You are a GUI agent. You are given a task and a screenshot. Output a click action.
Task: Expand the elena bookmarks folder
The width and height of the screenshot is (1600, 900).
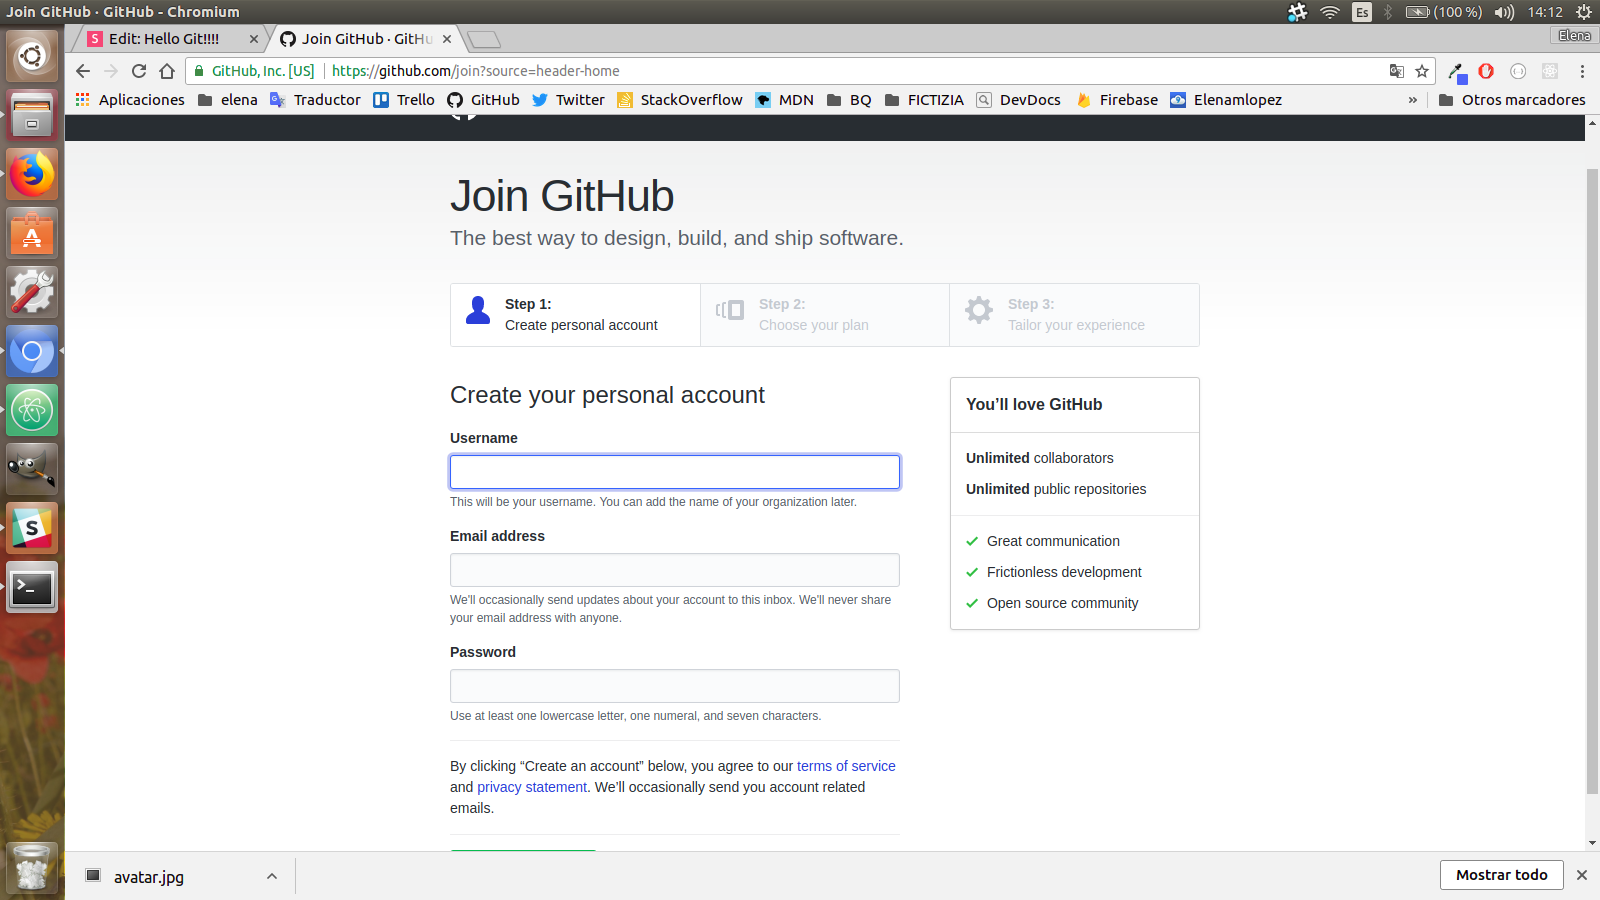coord(228,100)
